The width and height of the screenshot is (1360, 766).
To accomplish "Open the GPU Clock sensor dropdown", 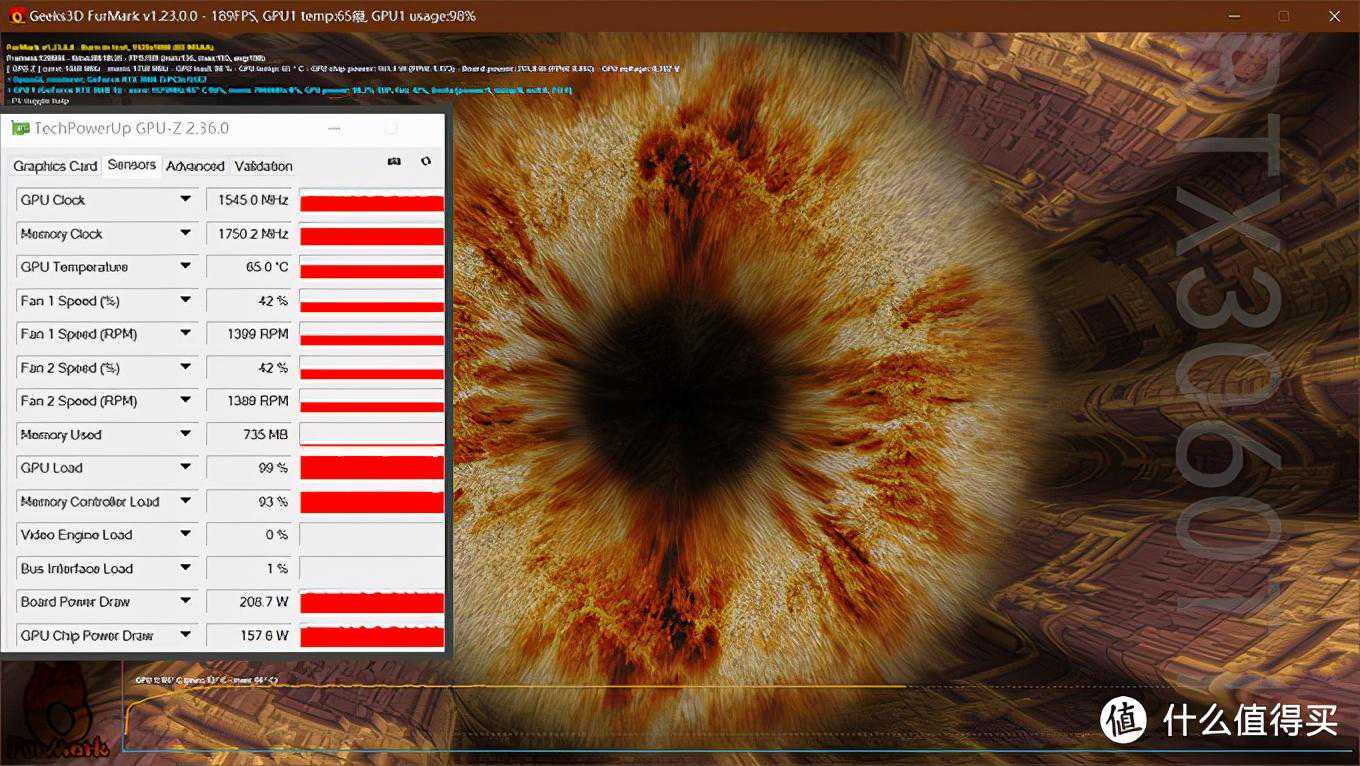I will pyautogui.click(x=185, y=200).
